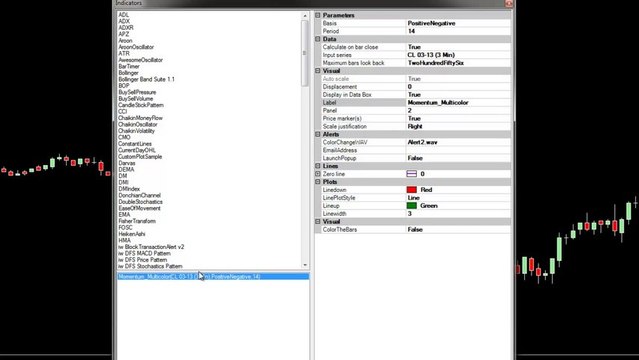
Task: Select ChaikinMoneyFlow indicator
Action: [x=141, y=118]
